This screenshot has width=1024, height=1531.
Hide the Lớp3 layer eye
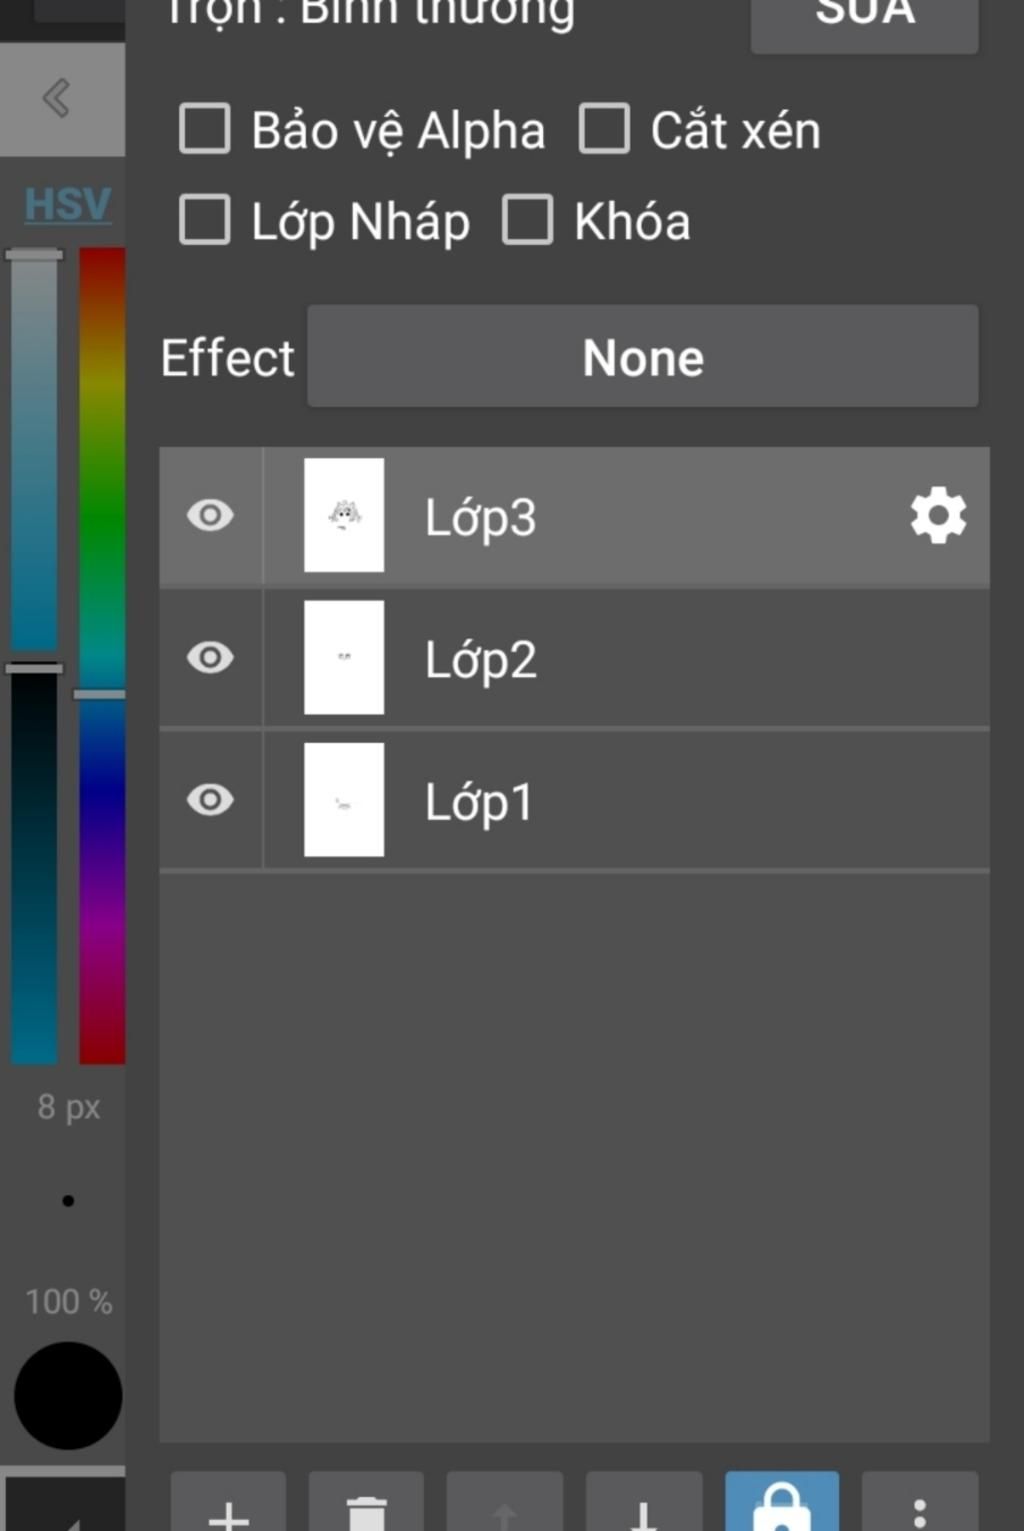pos(210,516)
